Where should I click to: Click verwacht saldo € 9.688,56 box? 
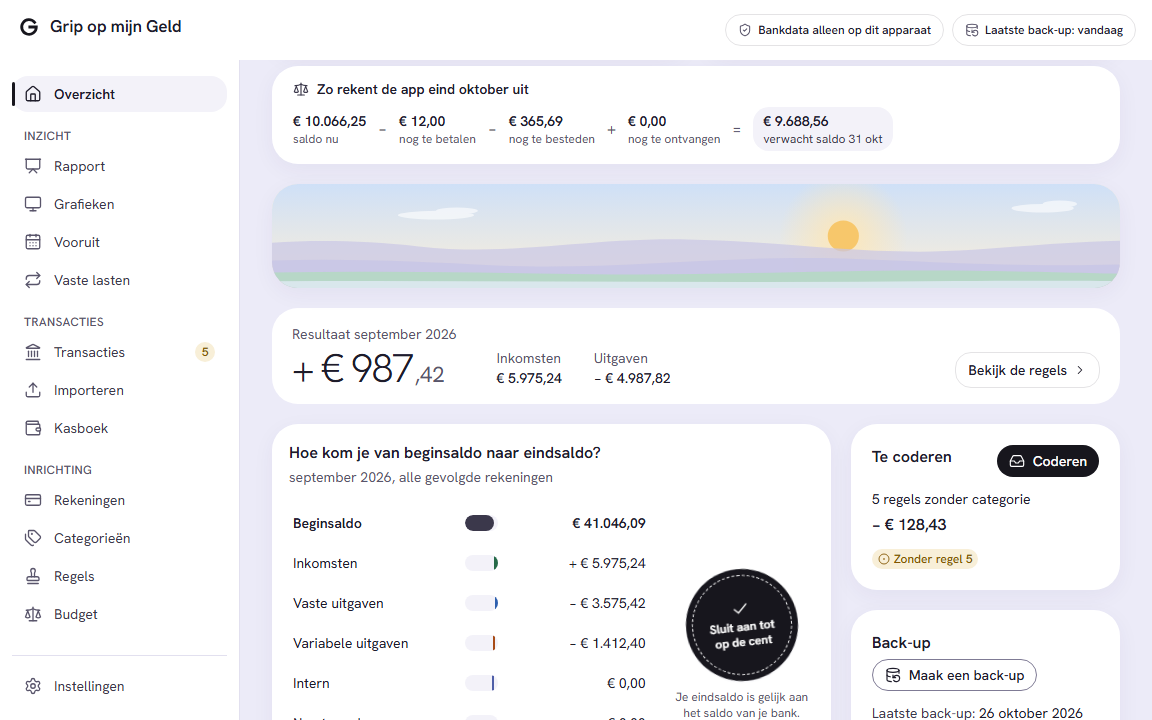[823, 129]
